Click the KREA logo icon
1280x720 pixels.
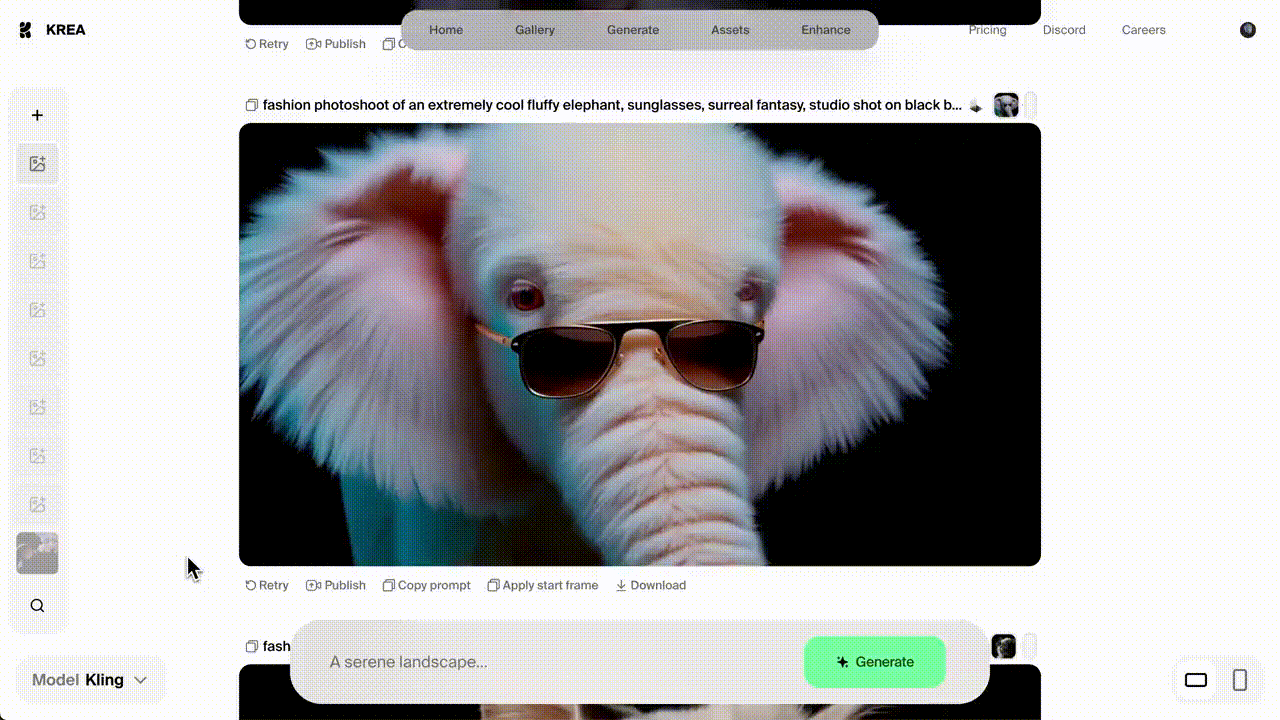(25, 30)
